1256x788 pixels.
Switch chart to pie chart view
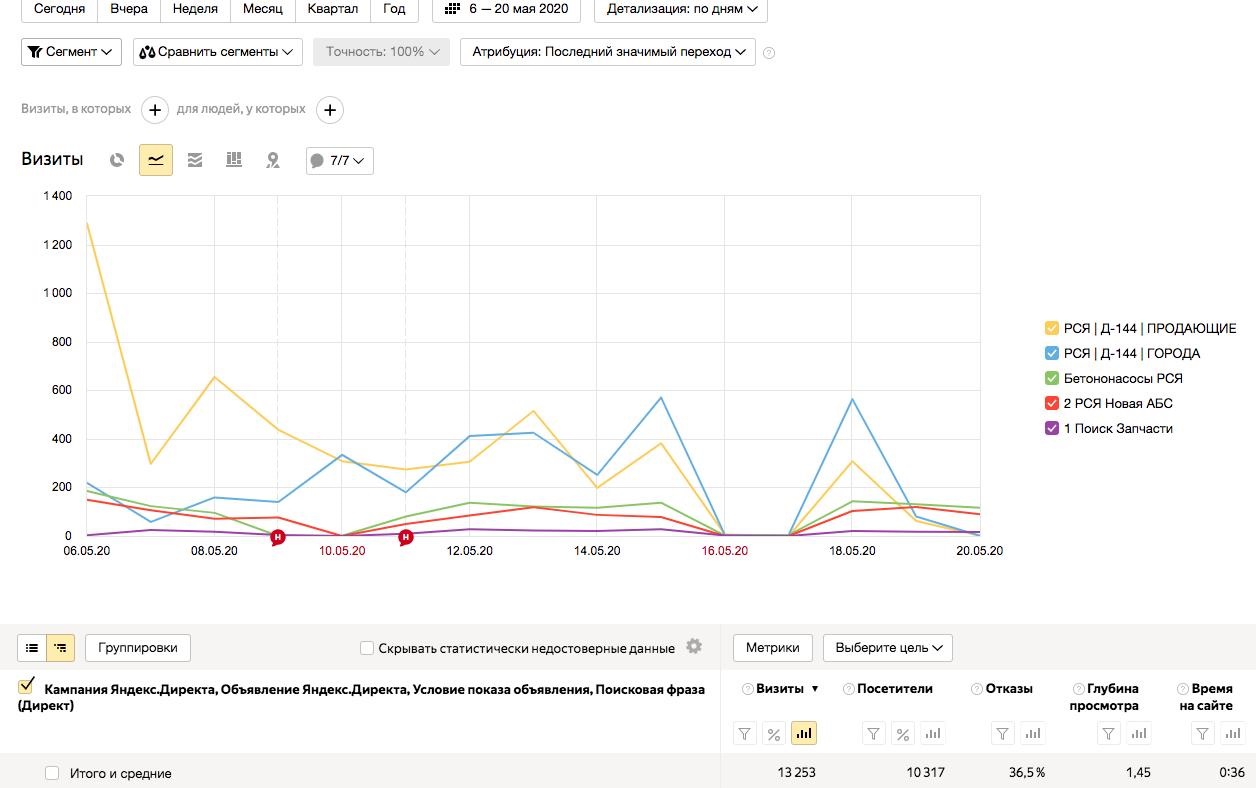click(117, 160)
